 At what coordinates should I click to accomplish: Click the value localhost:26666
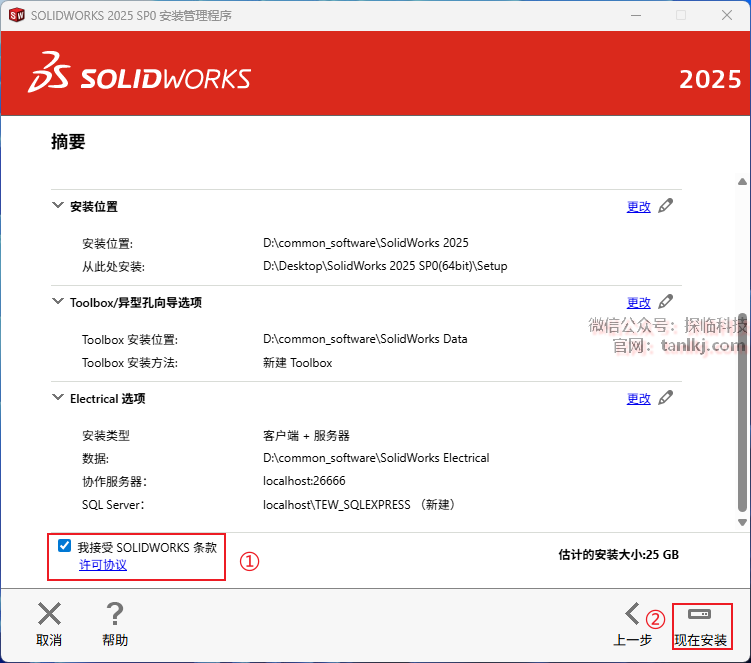(304, 480)
